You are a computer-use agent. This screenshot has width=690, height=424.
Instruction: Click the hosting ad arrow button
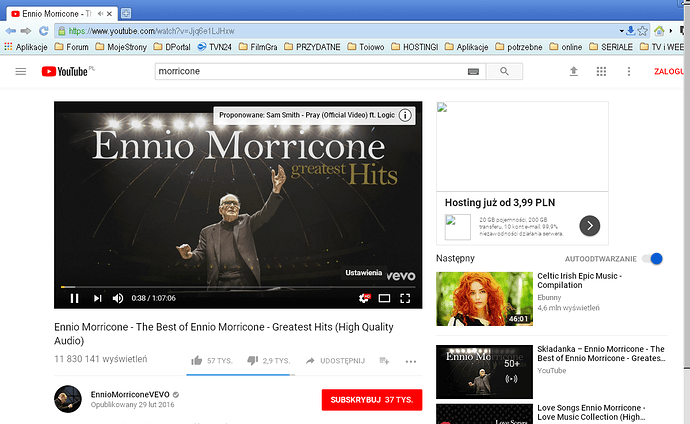pyautogui.click(x=590, y=226)
